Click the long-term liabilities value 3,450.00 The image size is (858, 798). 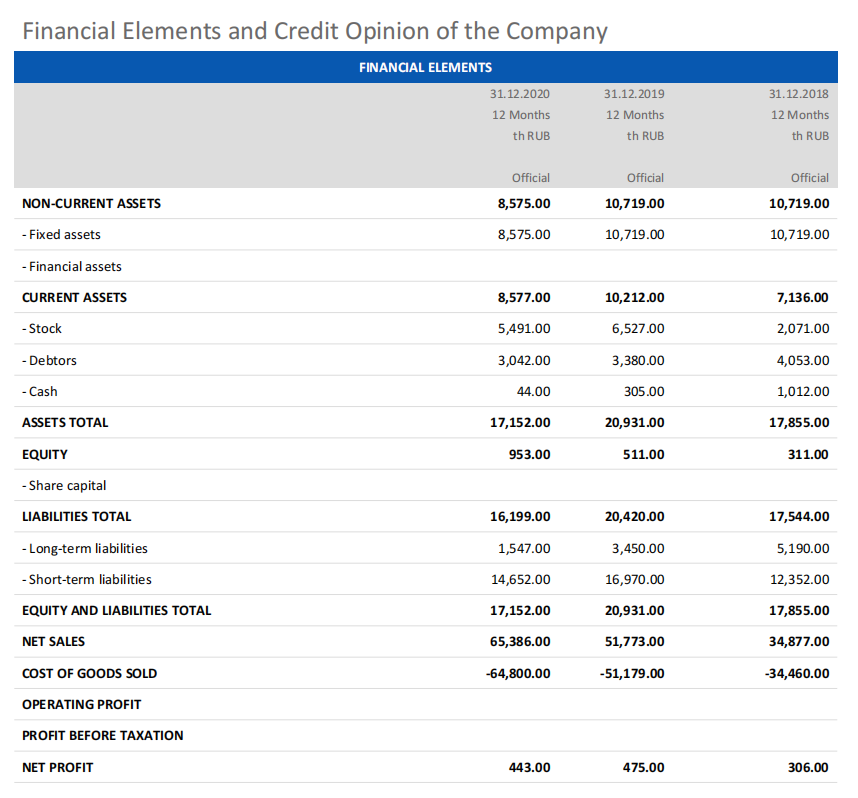(x=638, y=549)
